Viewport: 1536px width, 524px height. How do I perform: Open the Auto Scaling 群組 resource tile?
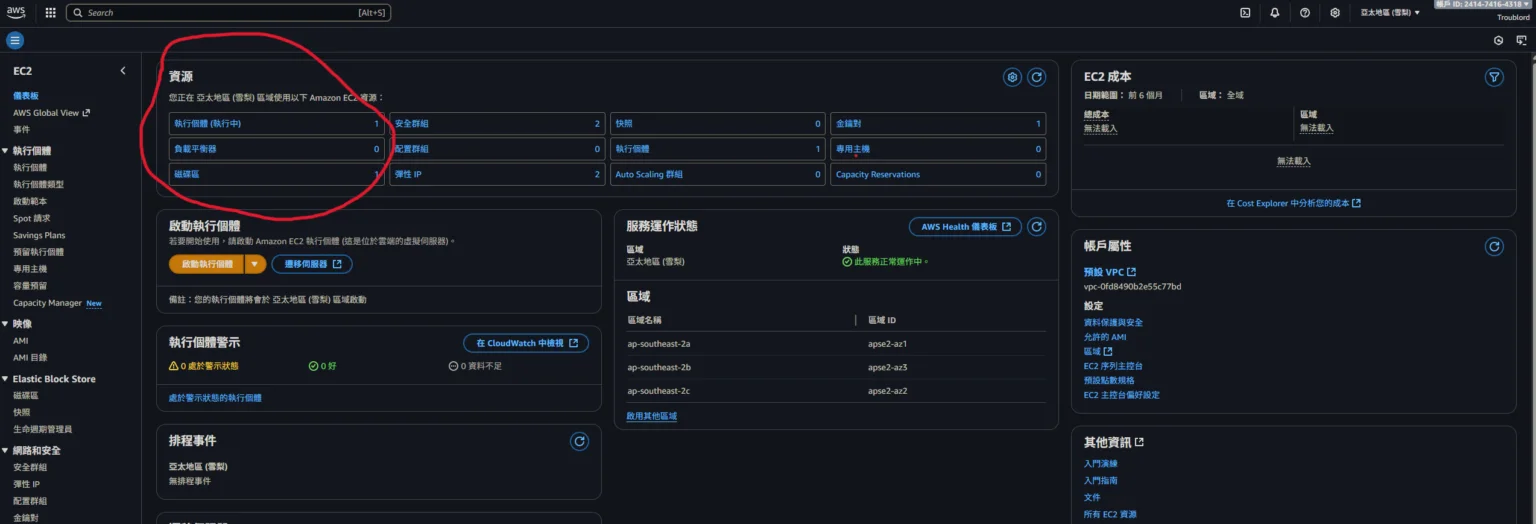pyautogui.click(x=718, y=175)
